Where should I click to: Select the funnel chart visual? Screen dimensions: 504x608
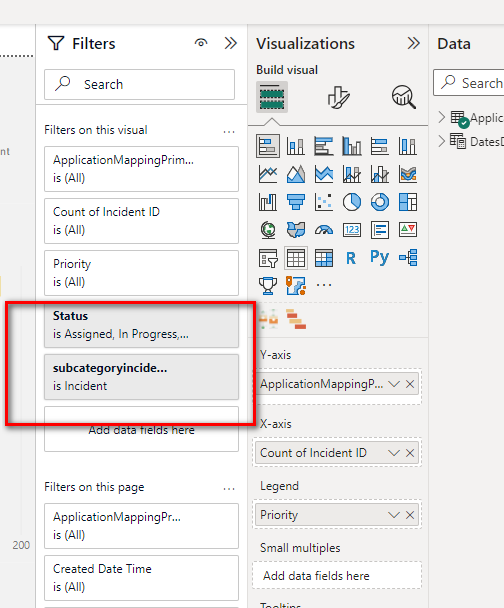[296, 202]
